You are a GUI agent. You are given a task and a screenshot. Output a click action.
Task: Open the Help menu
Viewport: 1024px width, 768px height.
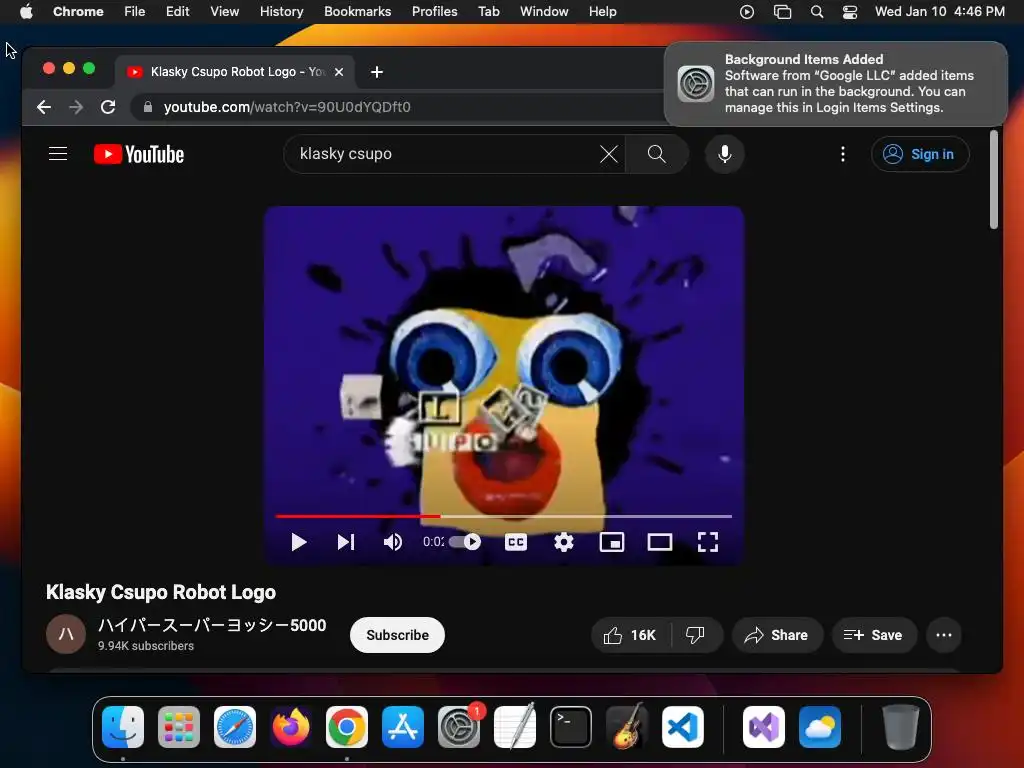602,11
